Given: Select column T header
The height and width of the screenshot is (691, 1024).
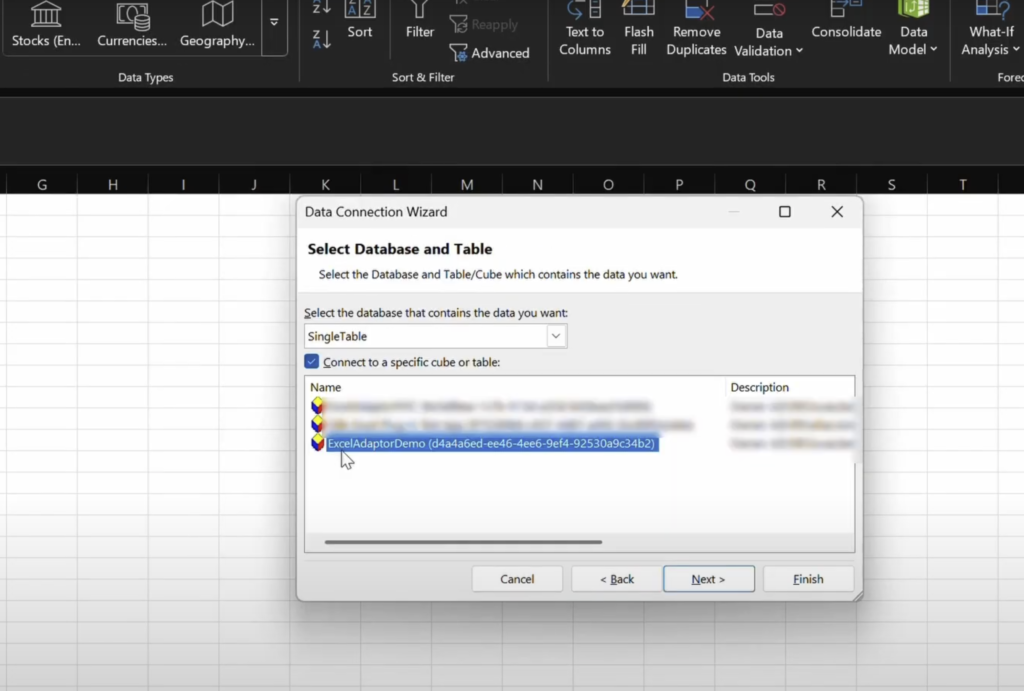Looking at the screenshot, I should 963,185.
